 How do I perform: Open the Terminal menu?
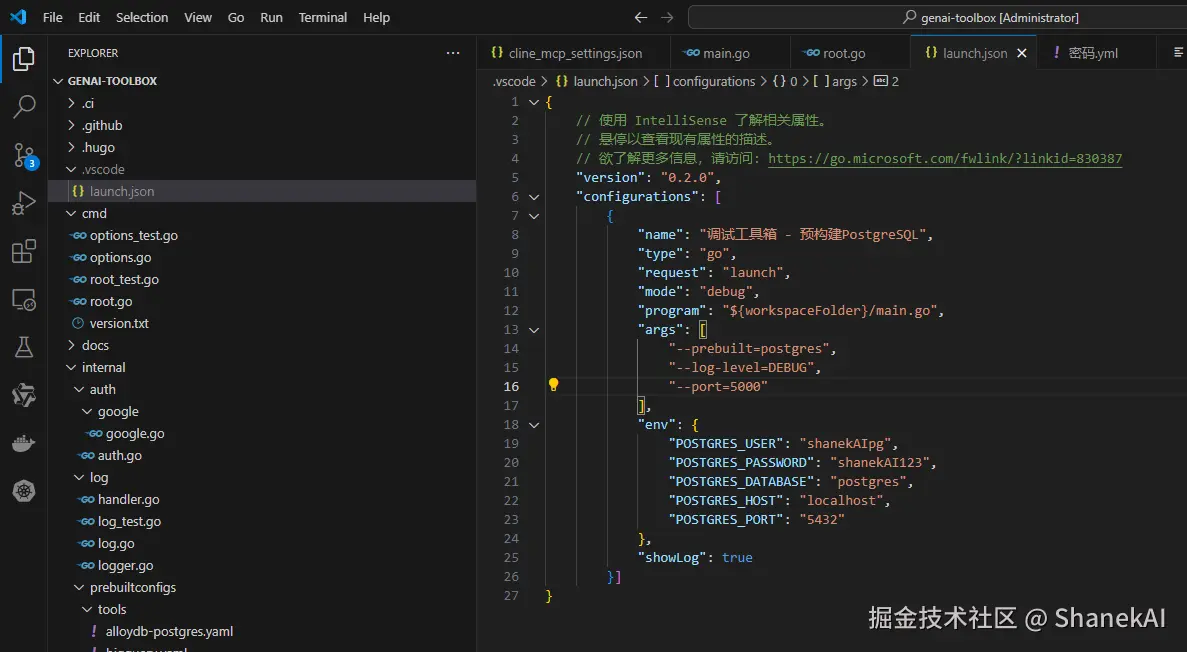pyautogui.click(x=323, y=17)
